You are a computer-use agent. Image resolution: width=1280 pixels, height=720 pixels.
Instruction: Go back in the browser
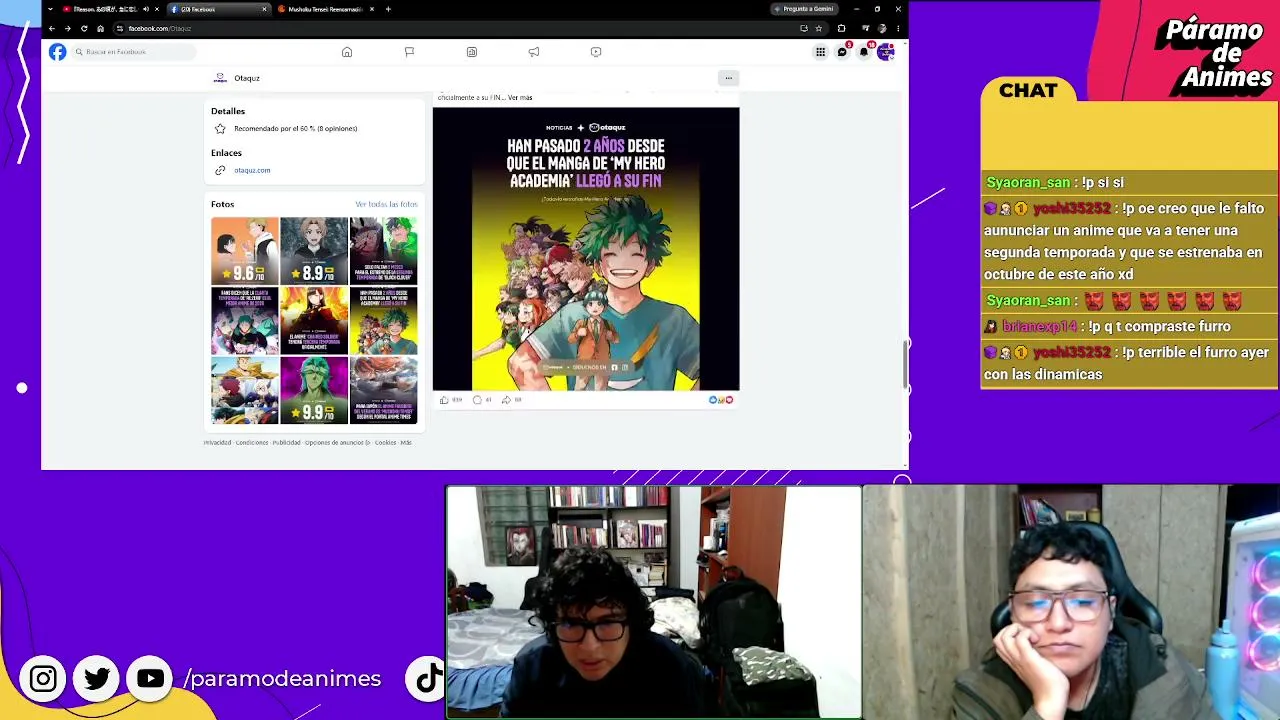point(52,28)
